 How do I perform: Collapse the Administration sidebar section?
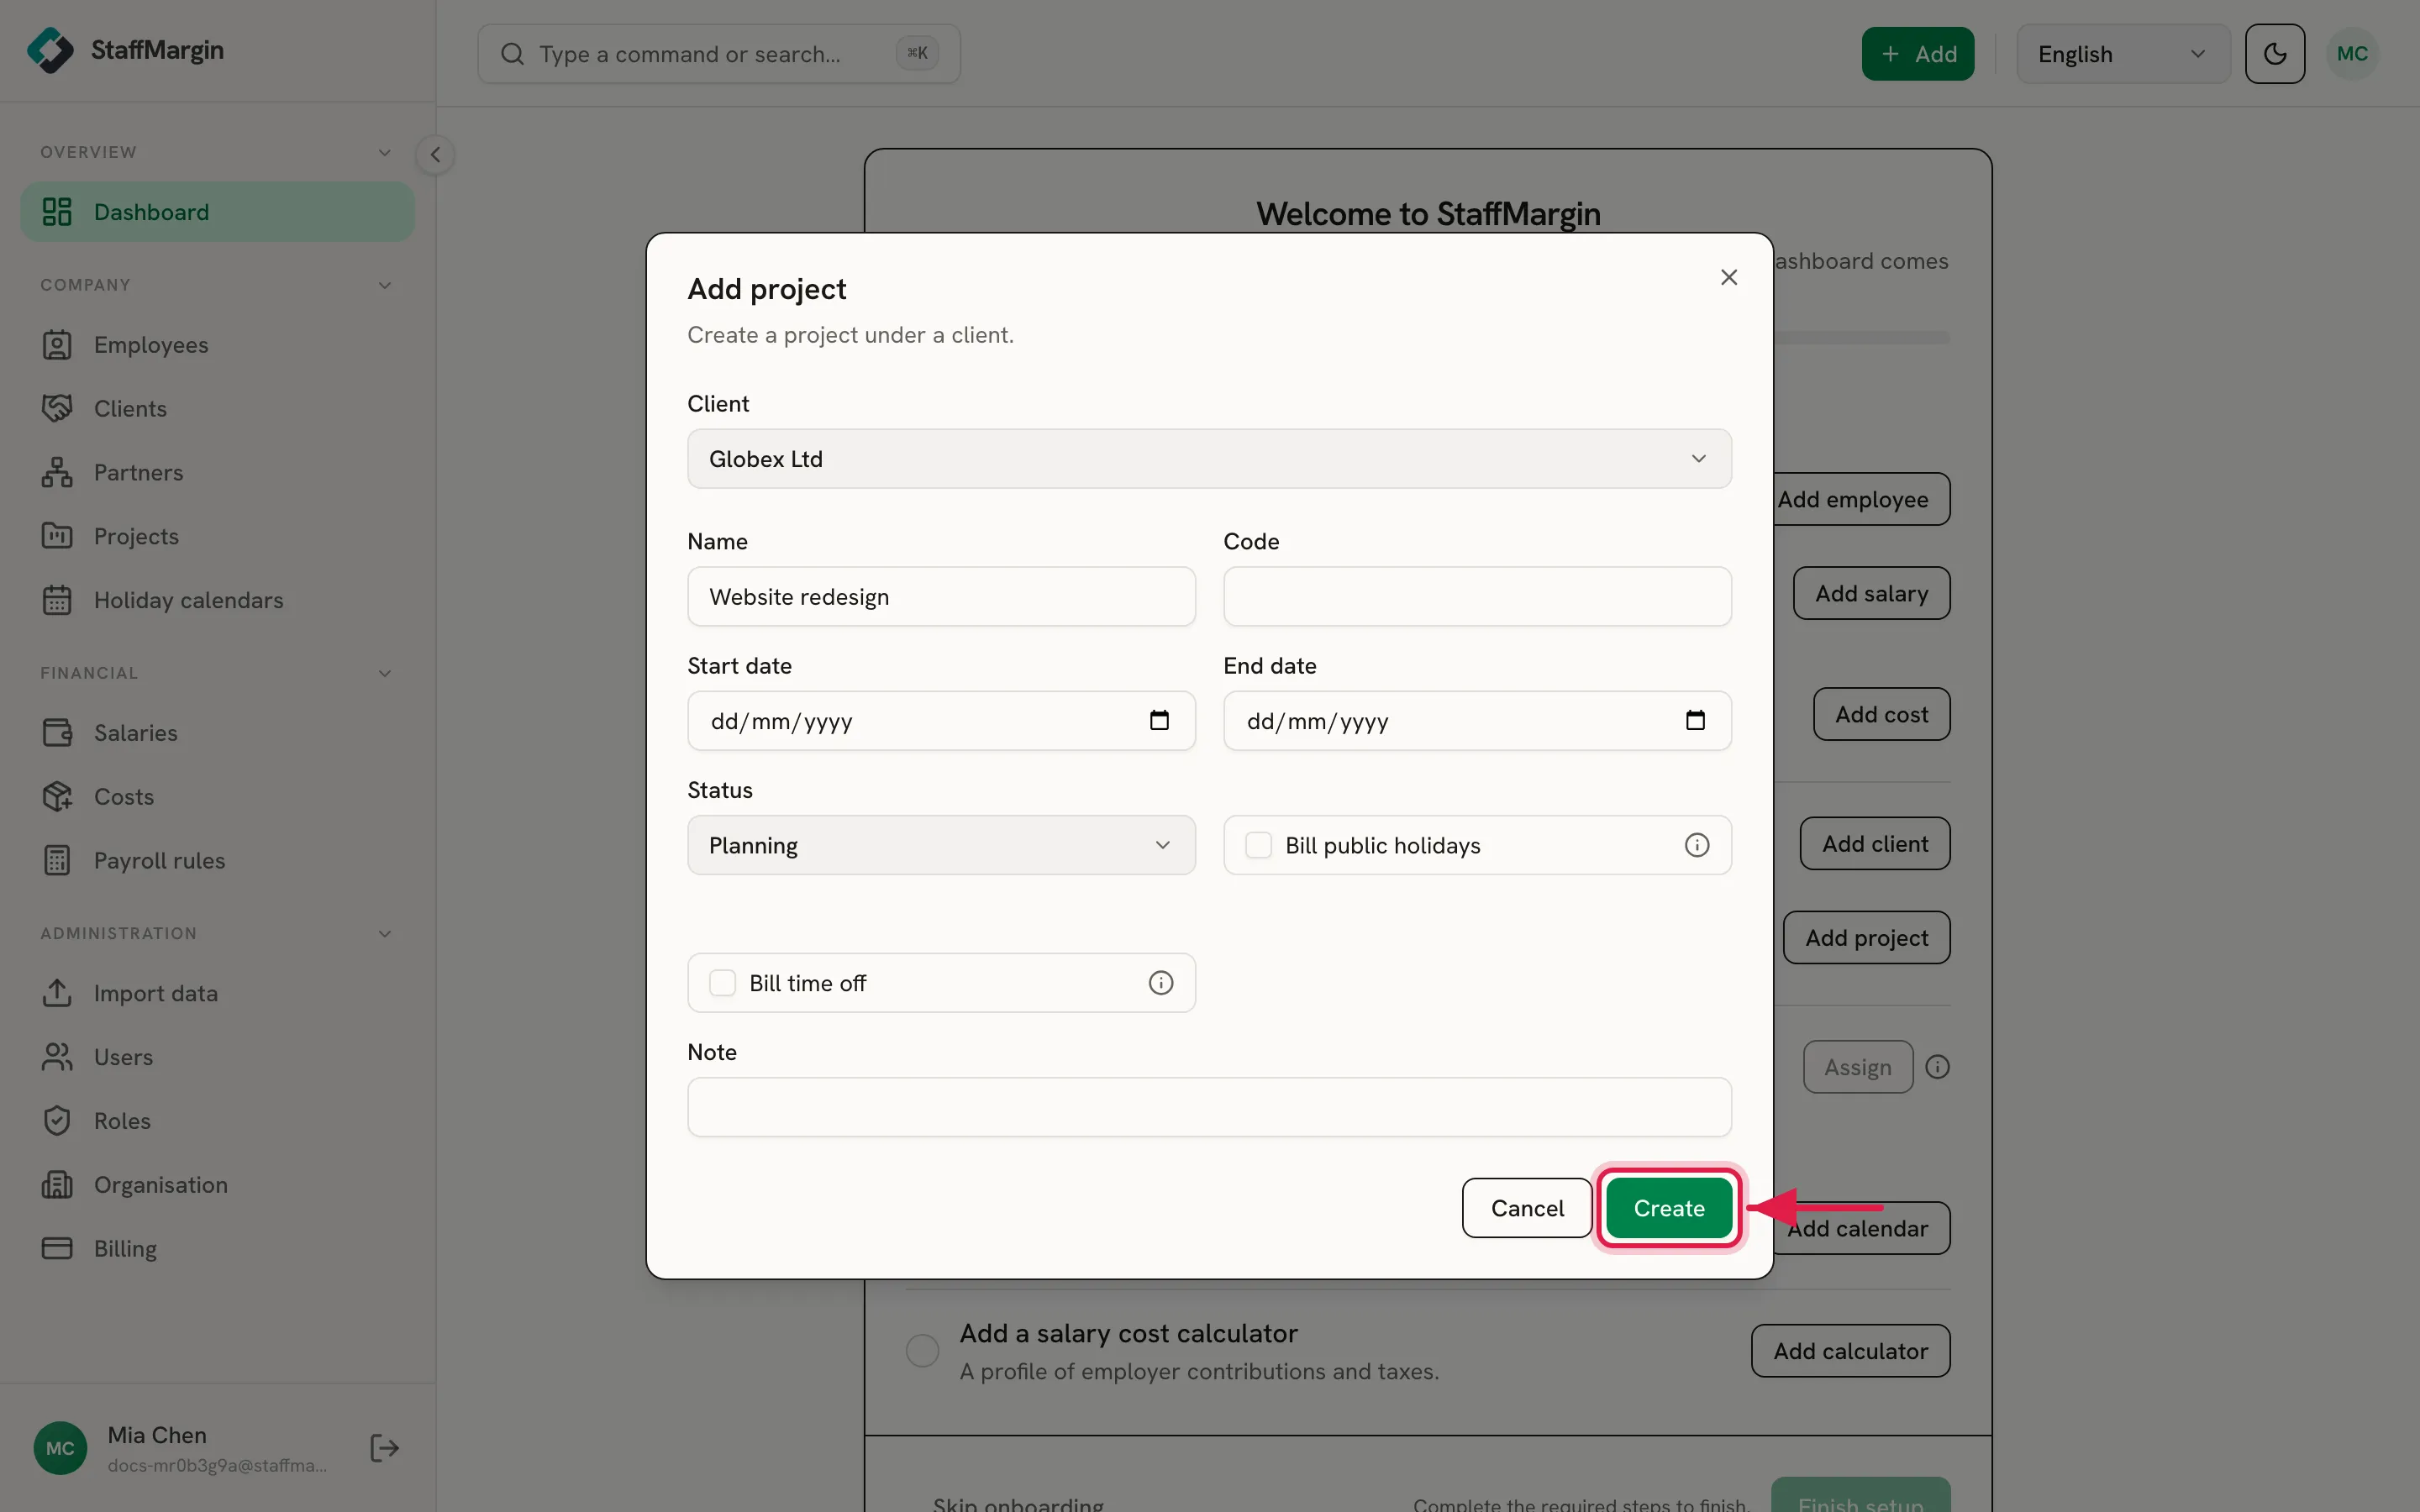(385, 934)
